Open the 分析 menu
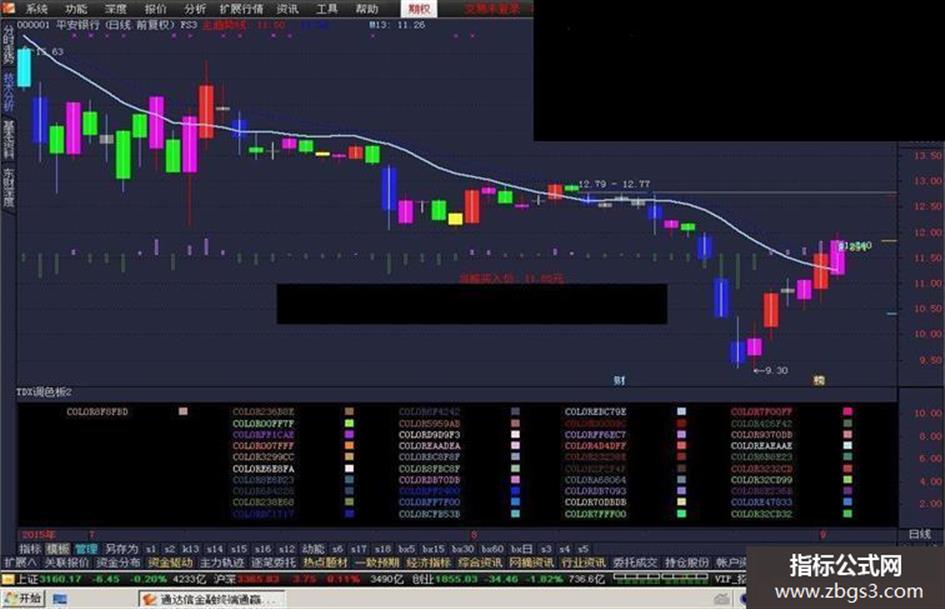The width and height of the screenshot is (945, 609). (x=195, y=8)
